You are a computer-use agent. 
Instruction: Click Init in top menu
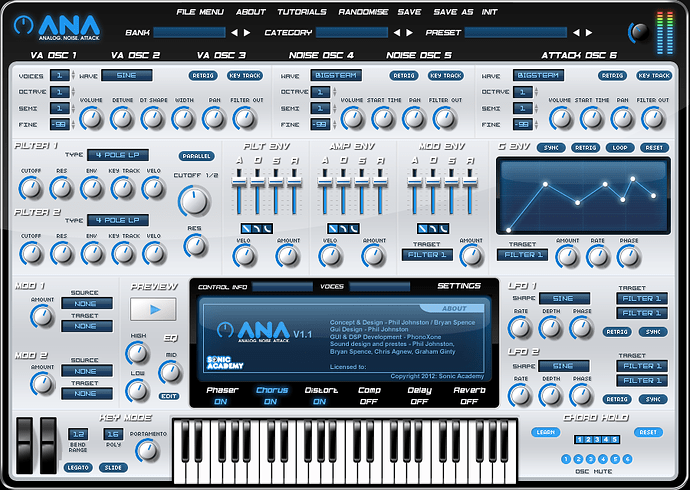coord(489,12)
